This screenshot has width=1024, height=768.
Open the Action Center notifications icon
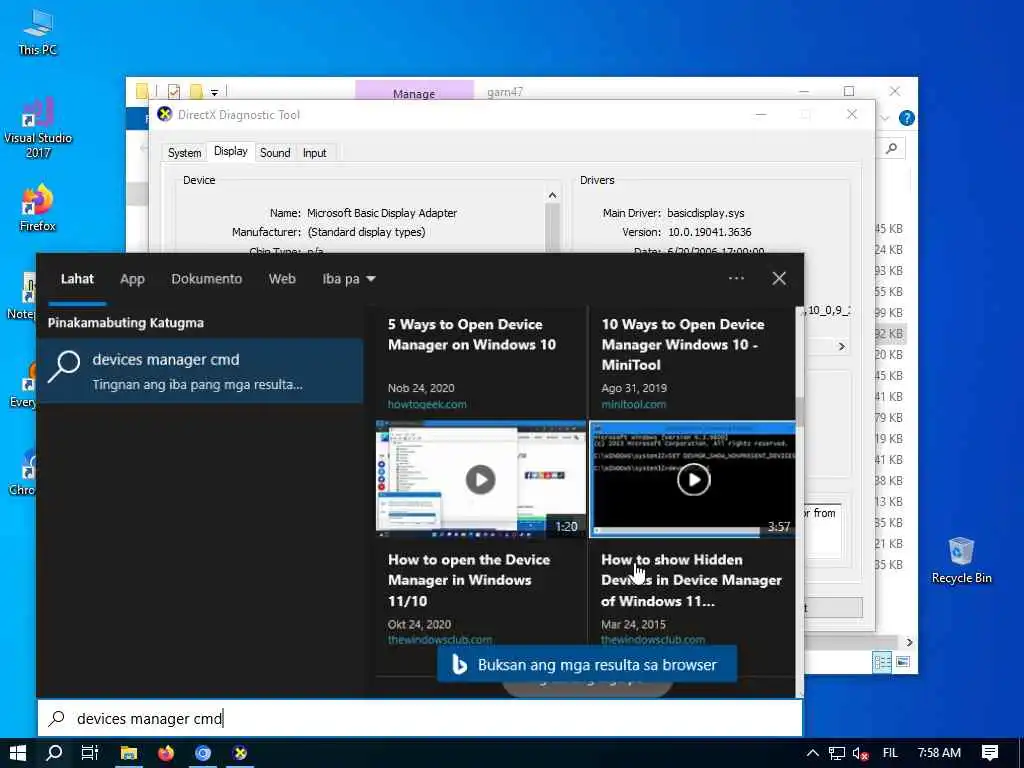click(x=990, y=753)
